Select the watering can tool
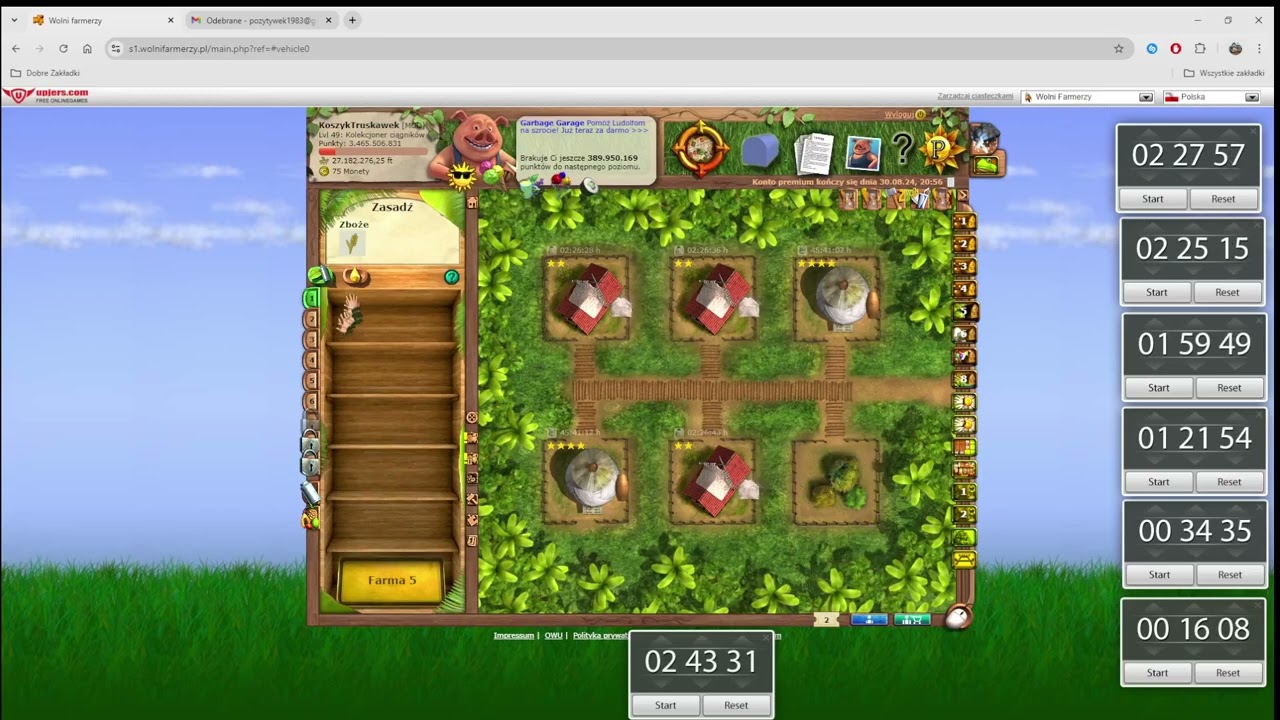Viewport: 1280px width, 720px height. click(x=320, y=275)
